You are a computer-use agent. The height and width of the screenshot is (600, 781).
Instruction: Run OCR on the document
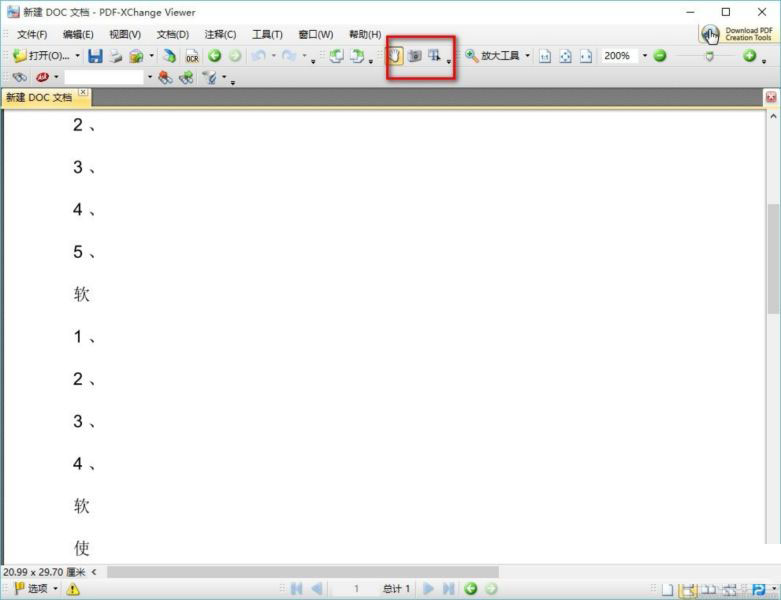click(192, 56)
